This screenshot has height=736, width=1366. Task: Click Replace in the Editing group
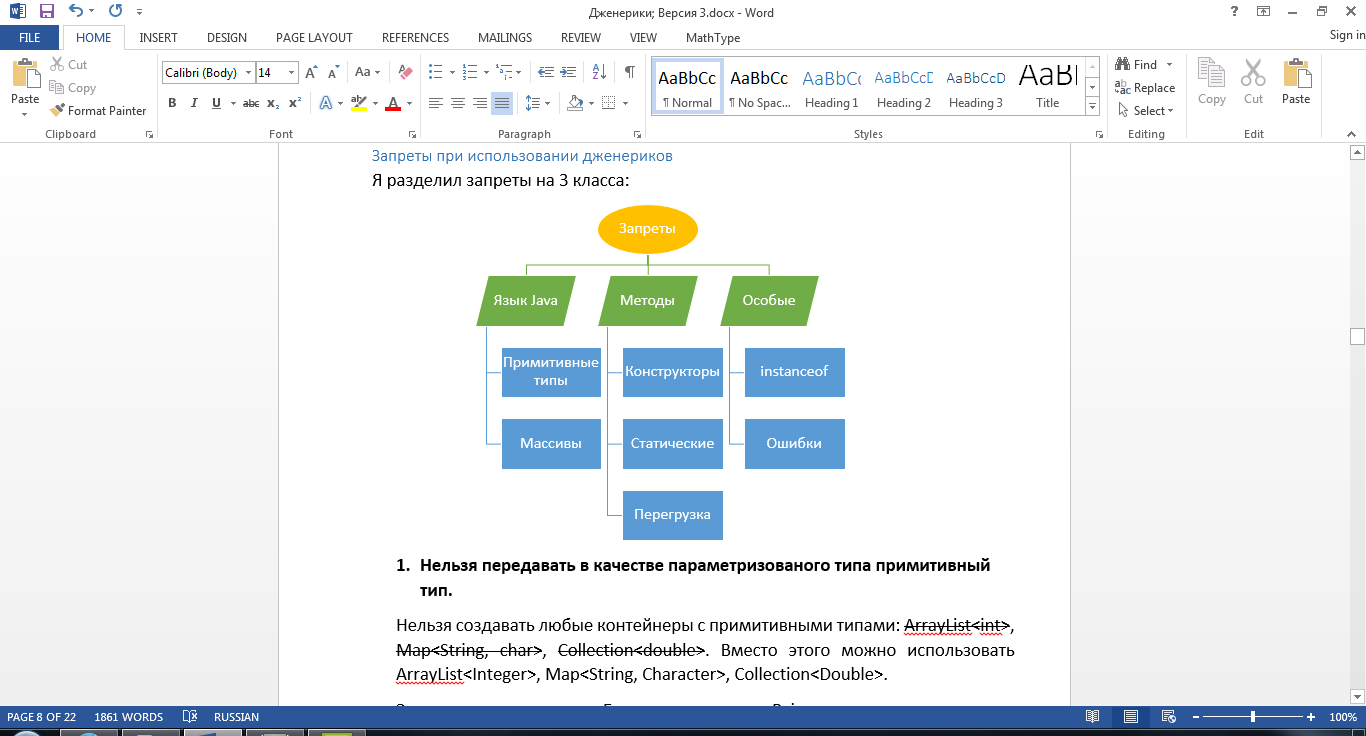coord(1146,88)
